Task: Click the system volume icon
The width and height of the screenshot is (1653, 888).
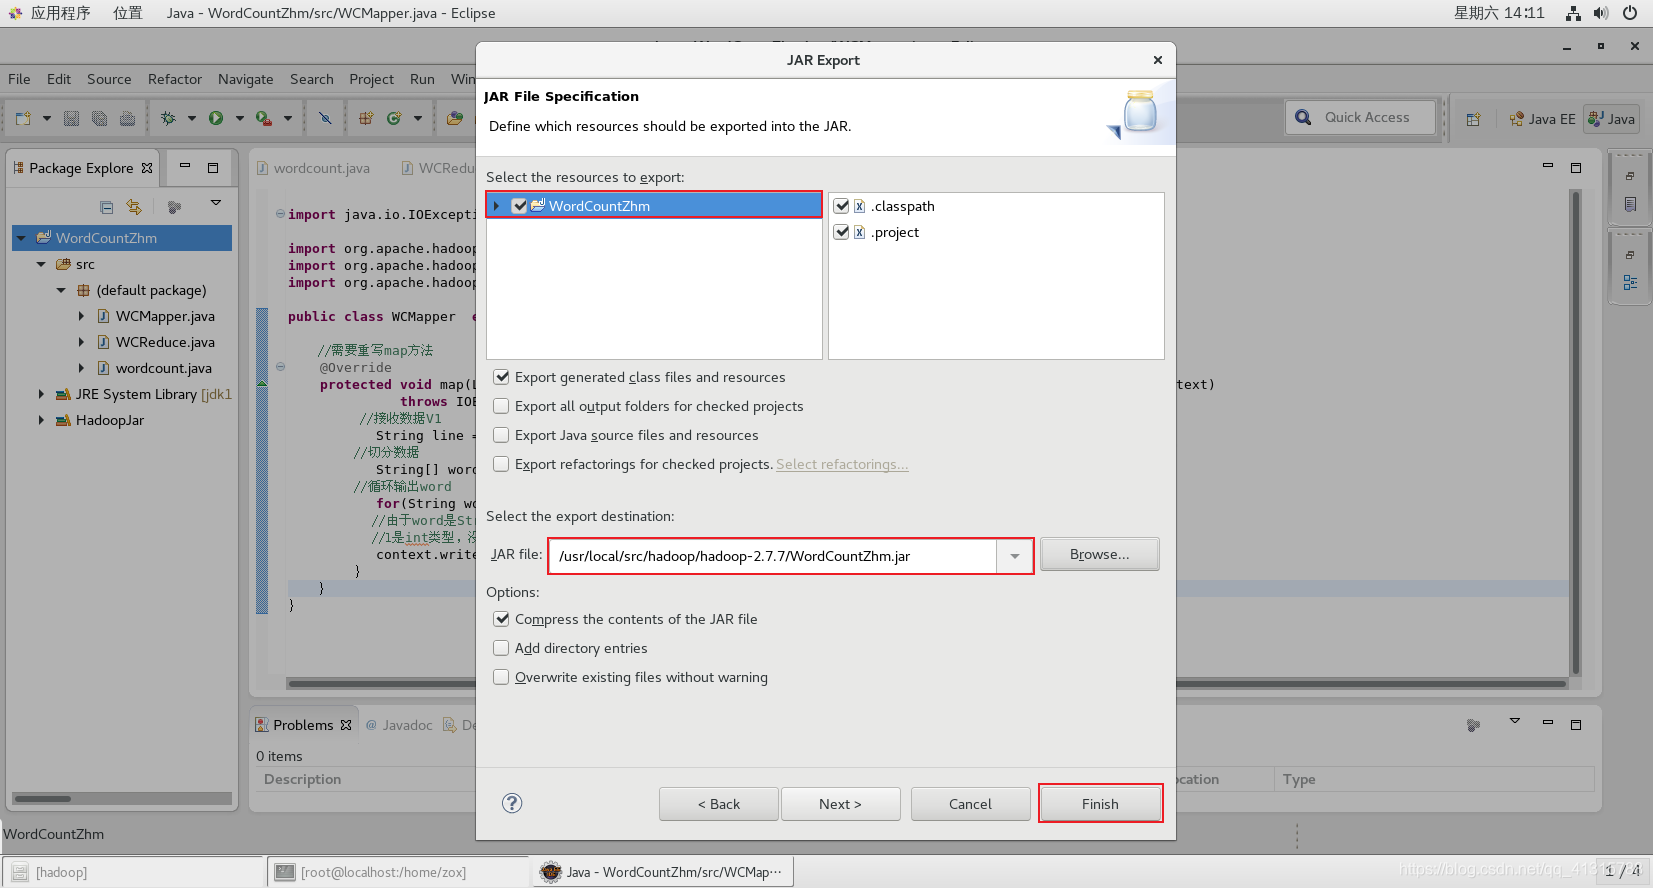Action: pyautogui.click(x=1601, y=13)
